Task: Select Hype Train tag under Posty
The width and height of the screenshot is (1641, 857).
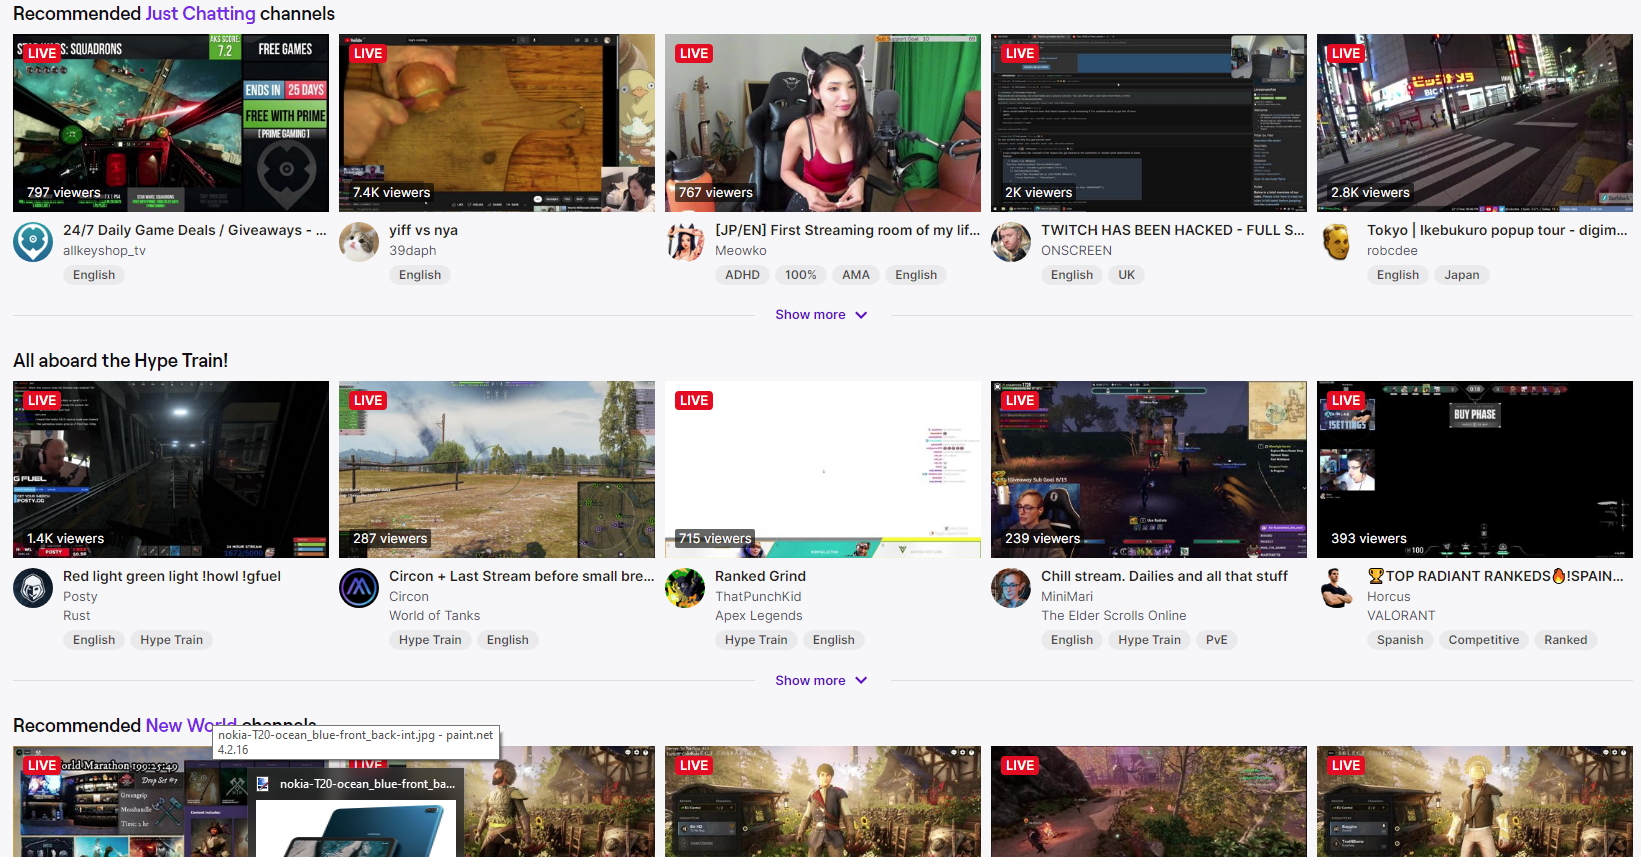Action: [x=171, y=640]
